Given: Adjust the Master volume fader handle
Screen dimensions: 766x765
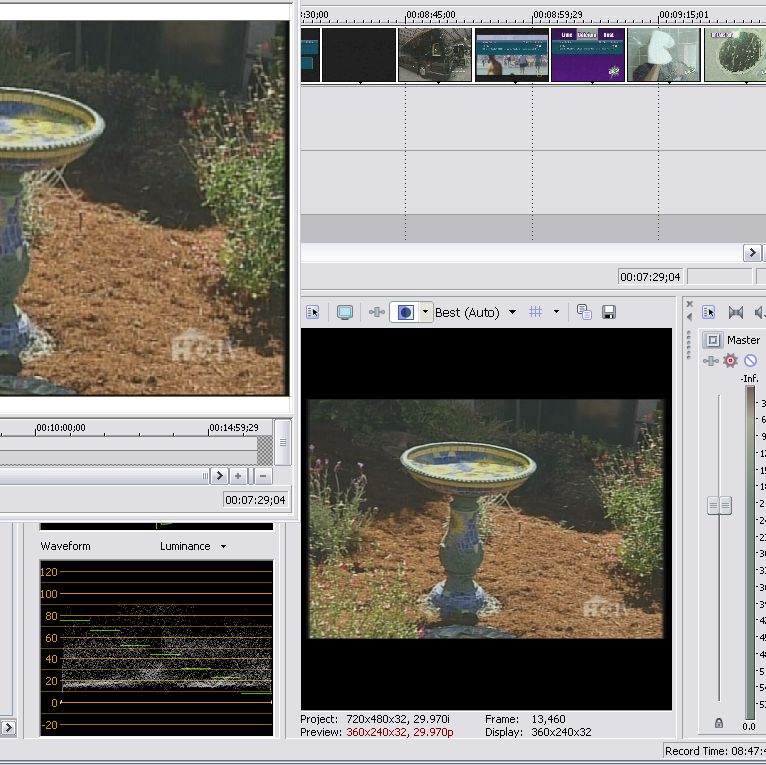Looking at the screenshot, I should 719,505.
